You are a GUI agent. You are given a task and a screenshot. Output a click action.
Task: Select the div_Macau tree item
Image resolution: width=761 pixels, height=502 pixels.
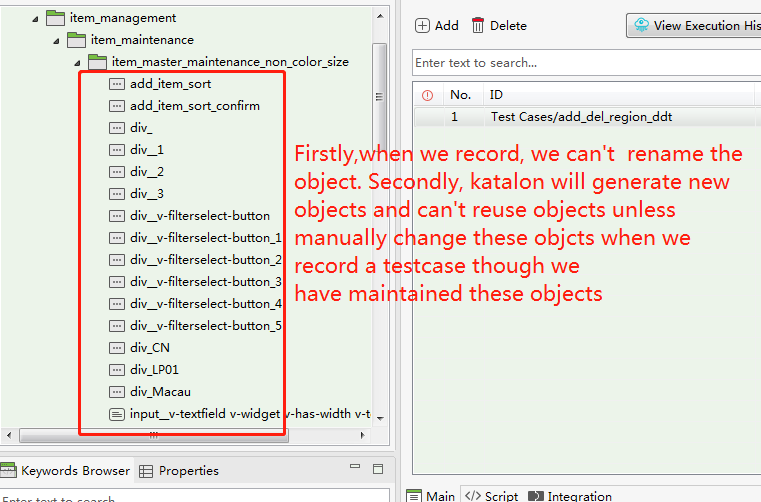pos(160,392)
